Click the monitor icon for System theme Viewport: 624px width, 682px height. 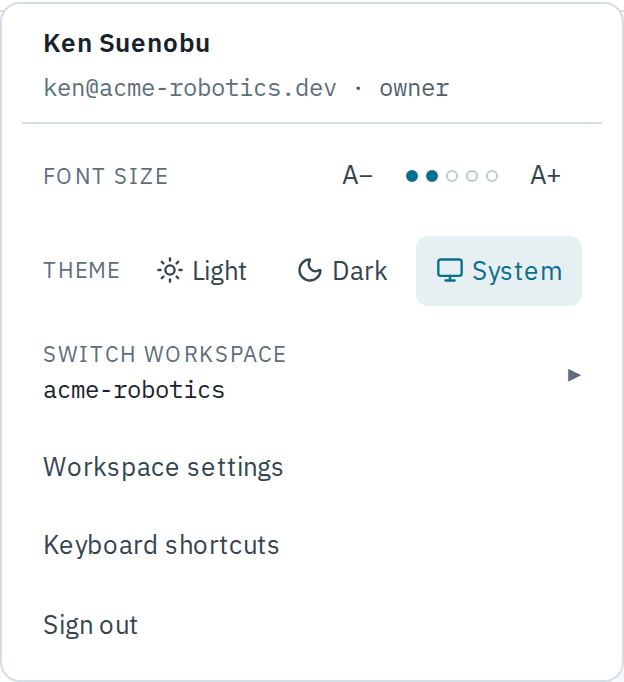click(x=450, y=271)
